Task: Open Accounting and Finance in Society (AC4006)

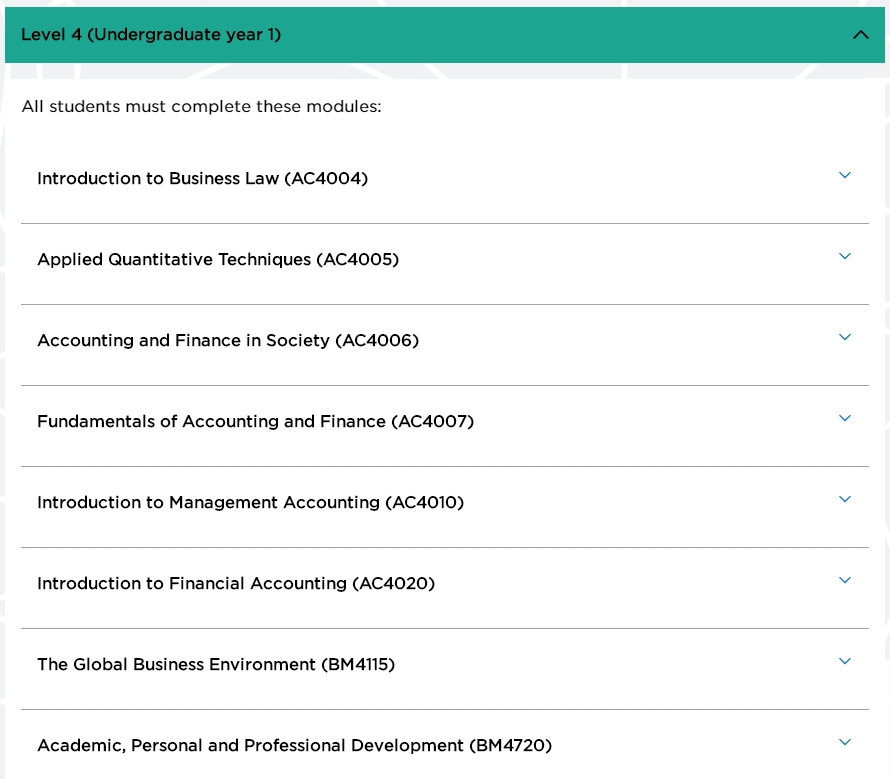Action: 228,341
